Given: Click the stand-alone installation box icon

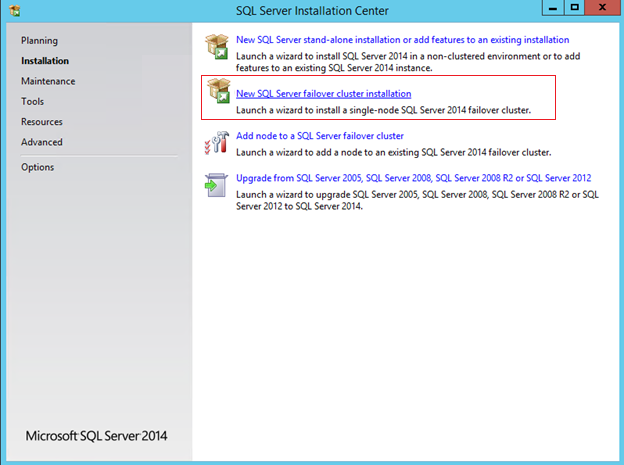Looking at the screenshot, I should (x=217, y=47).
